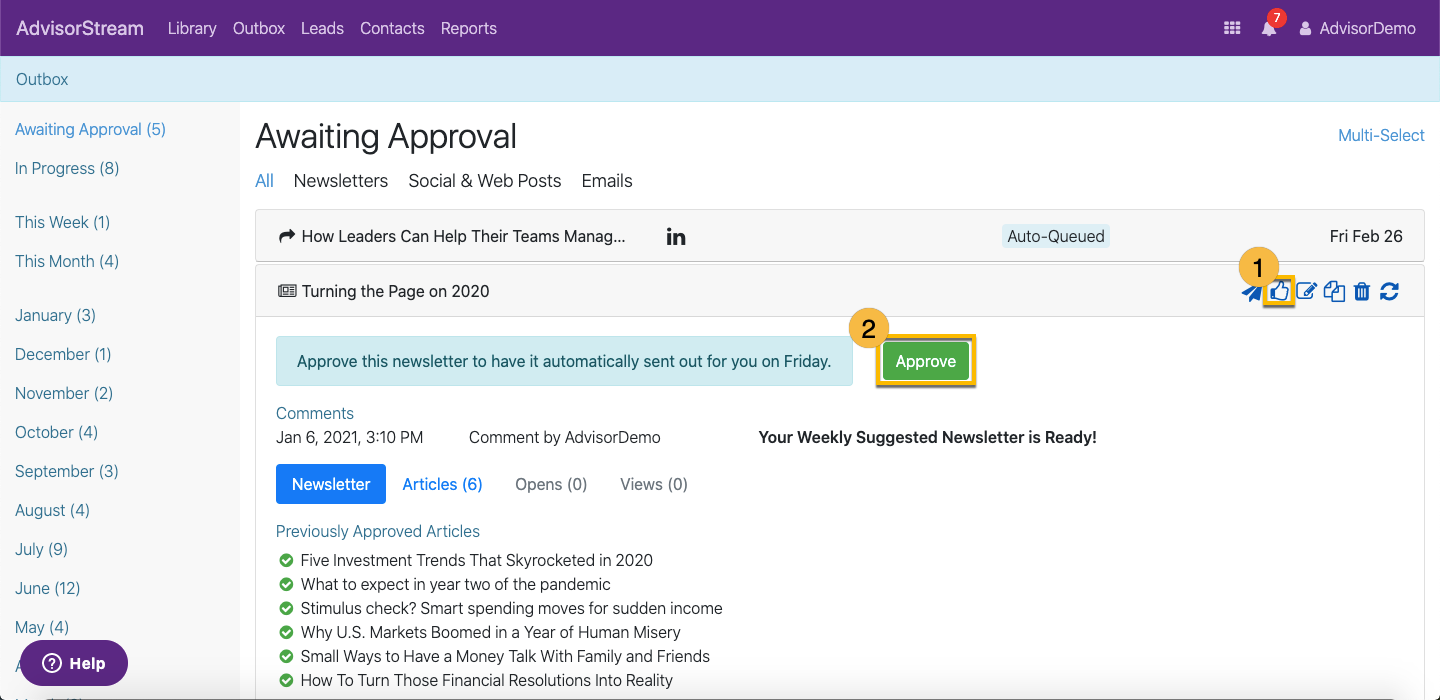Switch to the Articles (6) tab
This screenshot has width=1440, height=700.
tap(443, 484)
